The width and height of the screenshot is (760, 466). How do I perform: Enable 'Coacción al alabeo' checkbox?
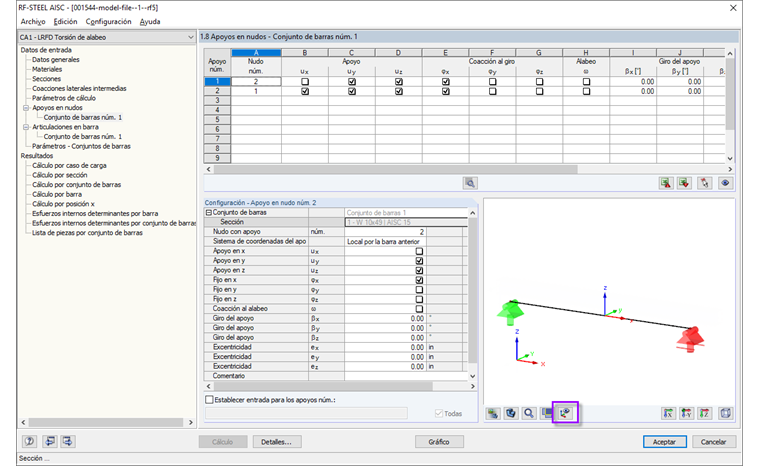(x=419, y=309)
